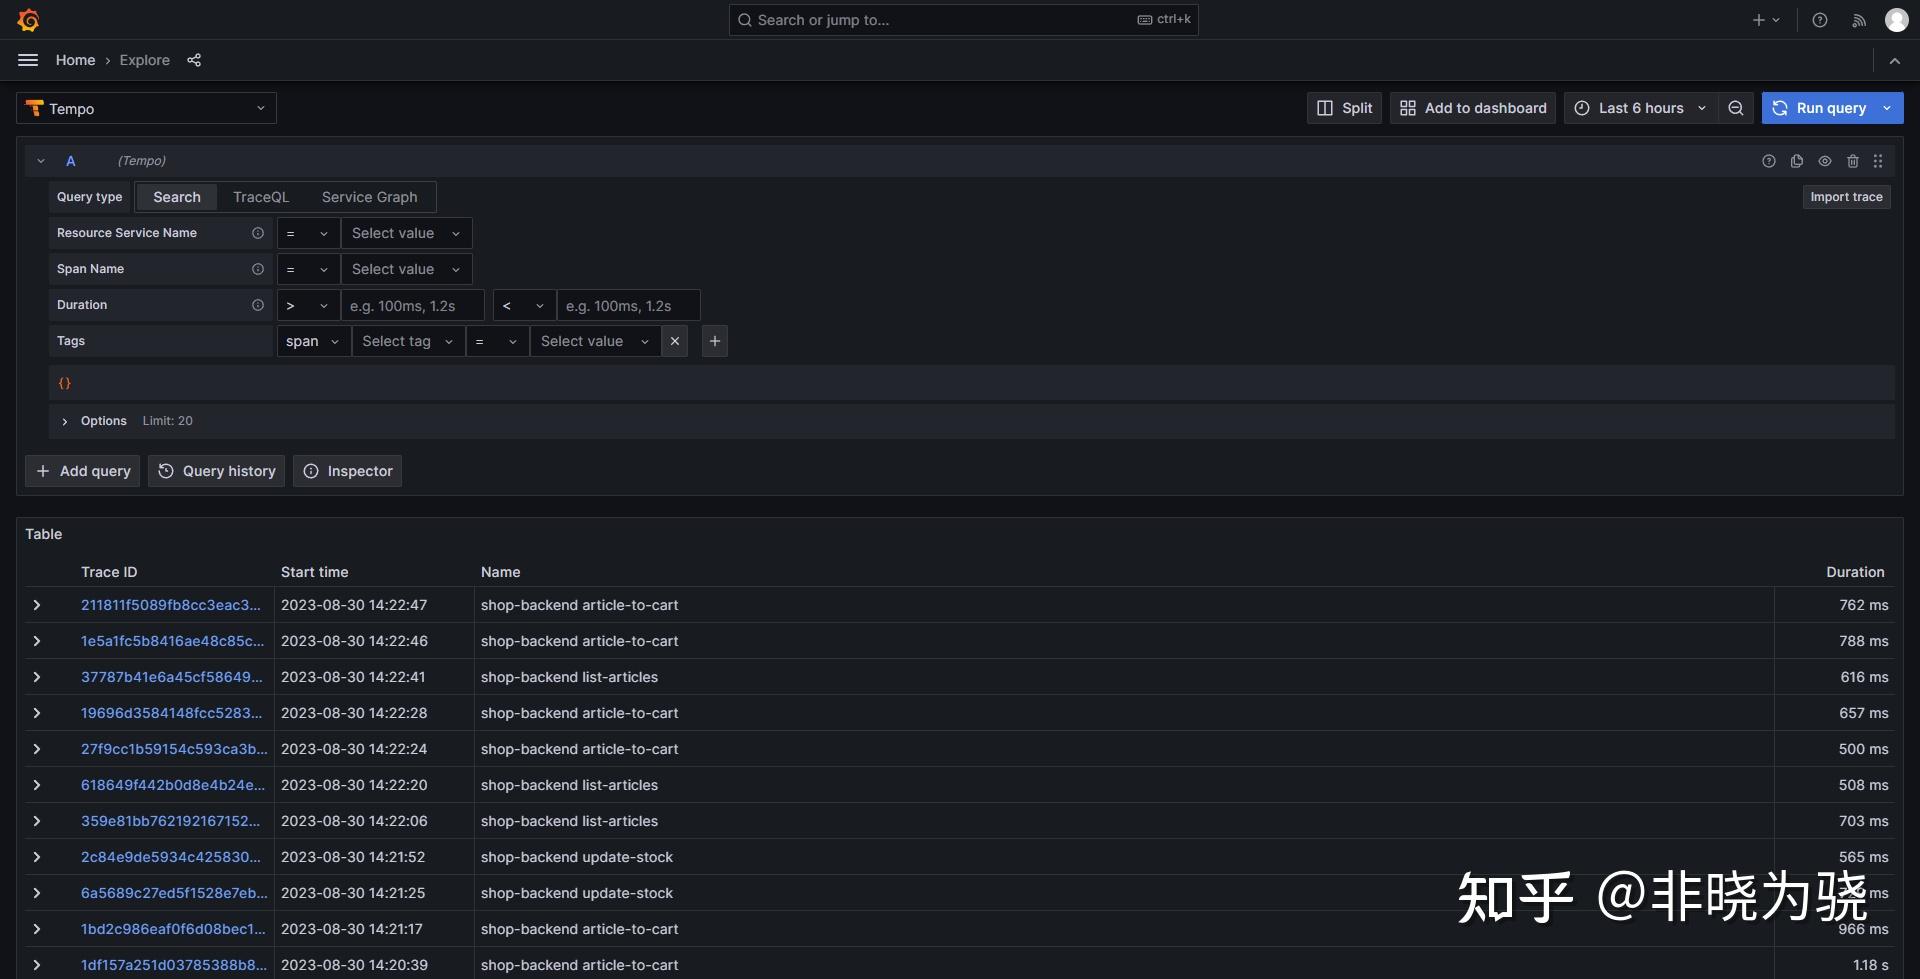Toggle the navigation menu hamburger icon
The image size is (1920, 979).
27,60
